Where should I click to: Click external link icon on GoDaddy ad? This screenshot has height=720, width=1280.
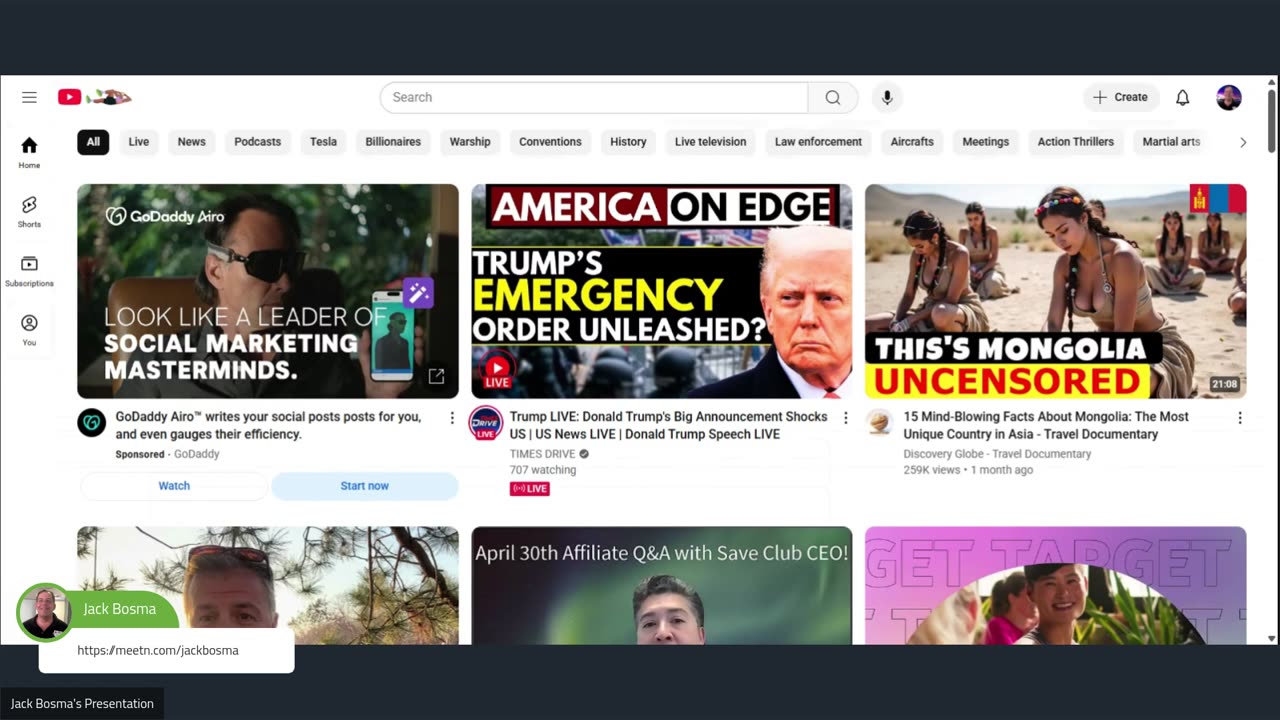coord(436,376)
